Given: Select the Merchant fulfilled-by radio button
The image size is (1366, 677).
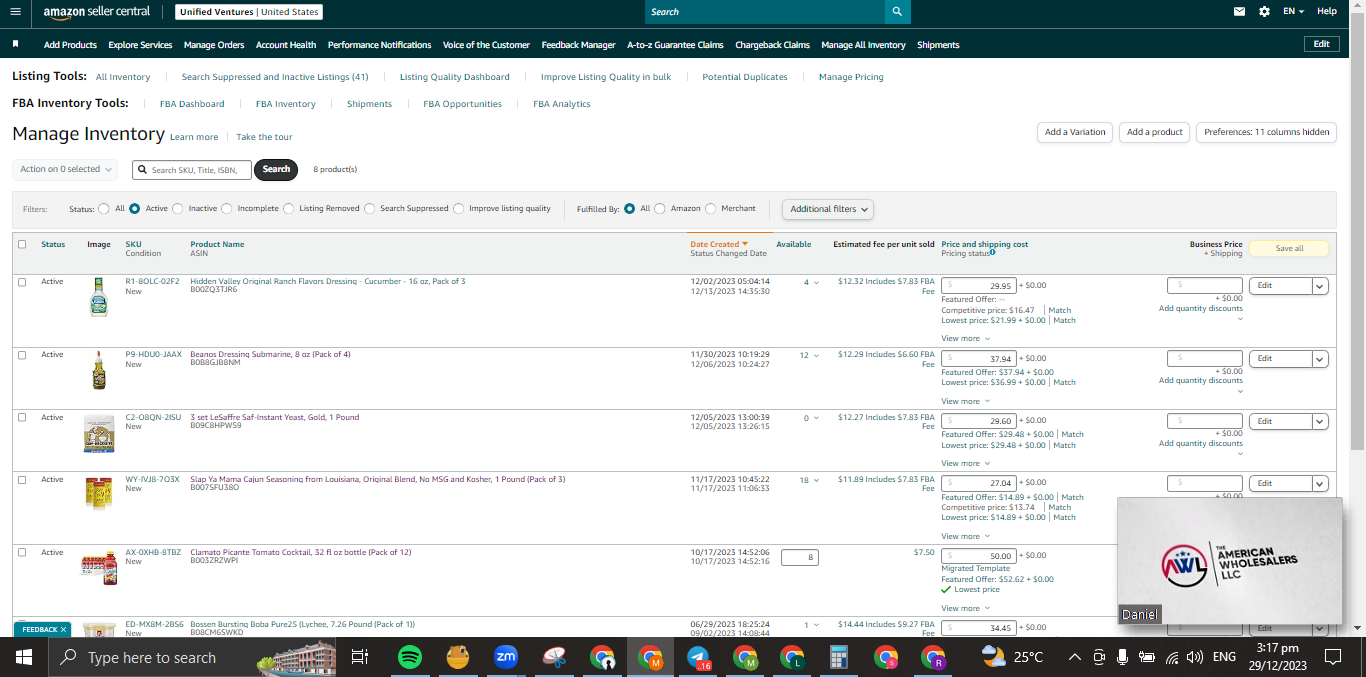Looking at the screenshot, I should click(711, 209).
